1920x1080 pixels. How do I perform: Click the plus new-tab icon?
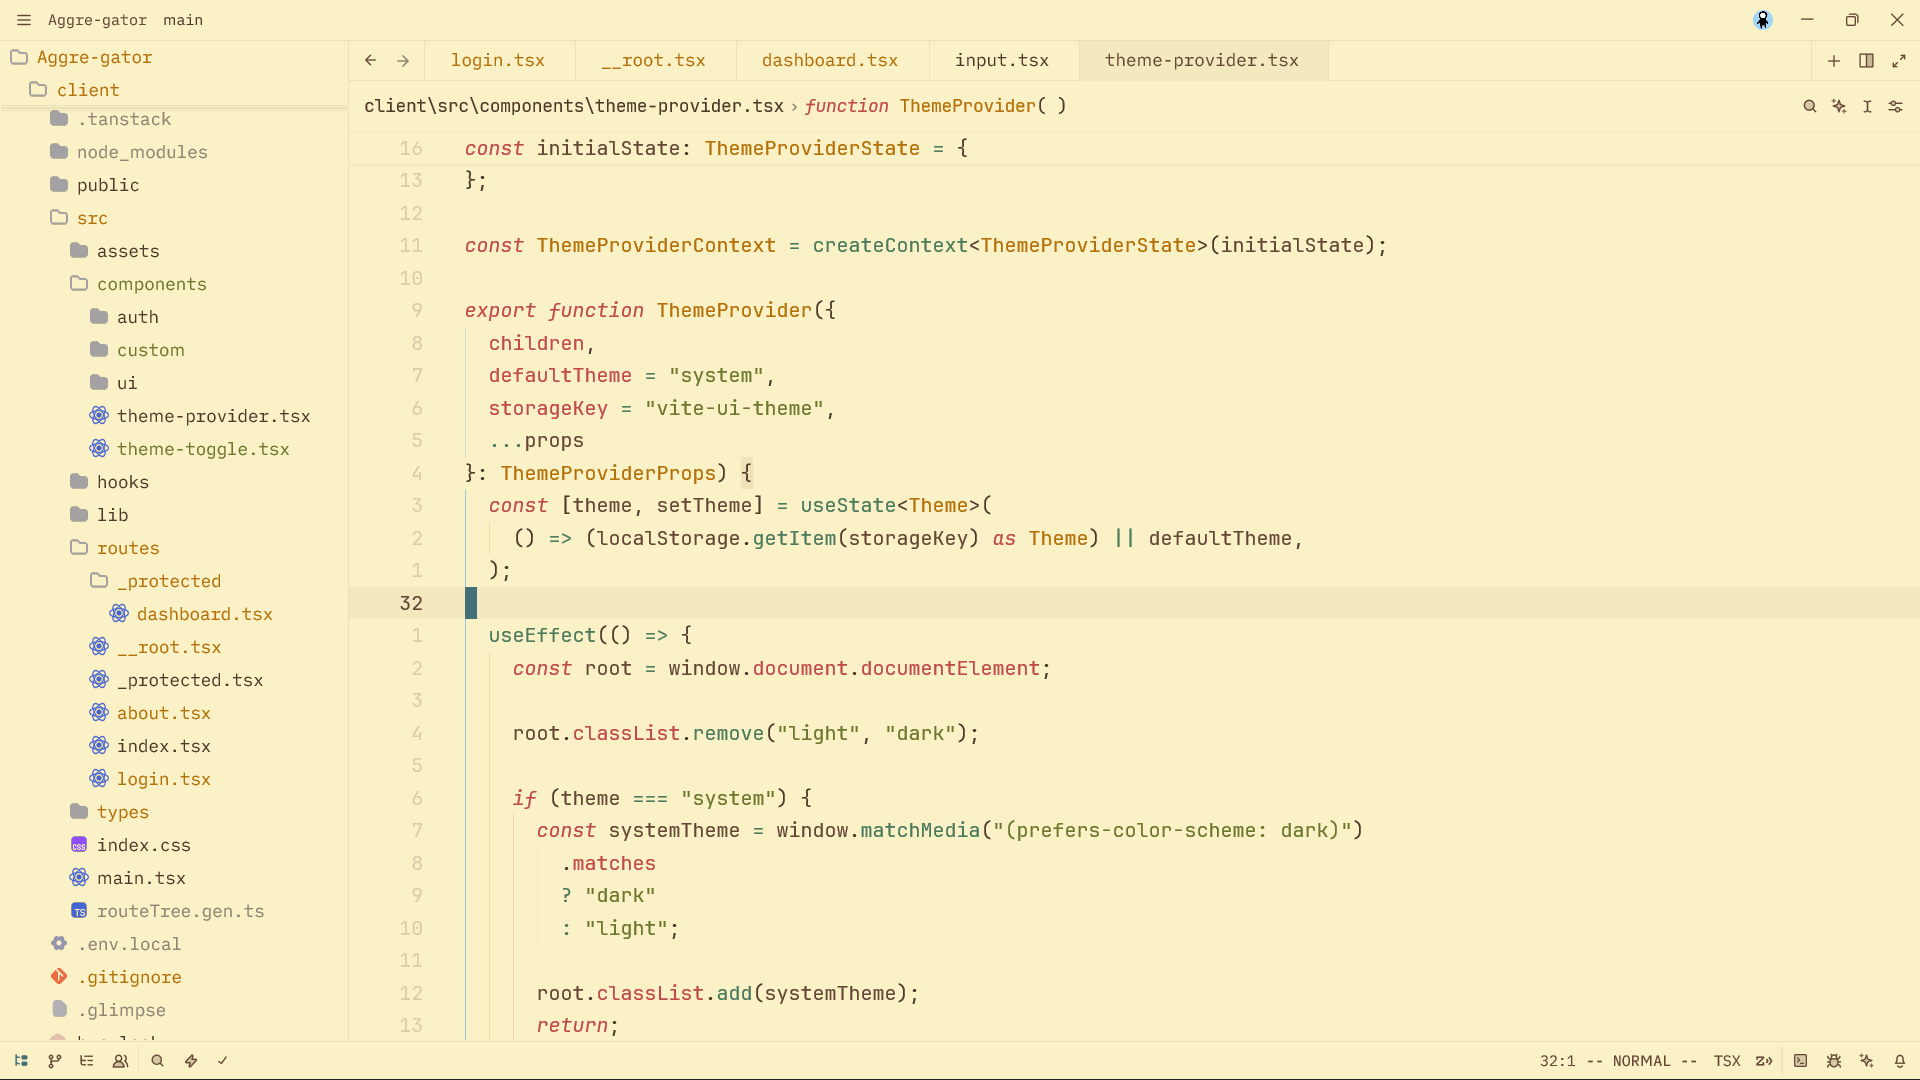tap(1834, 61)
